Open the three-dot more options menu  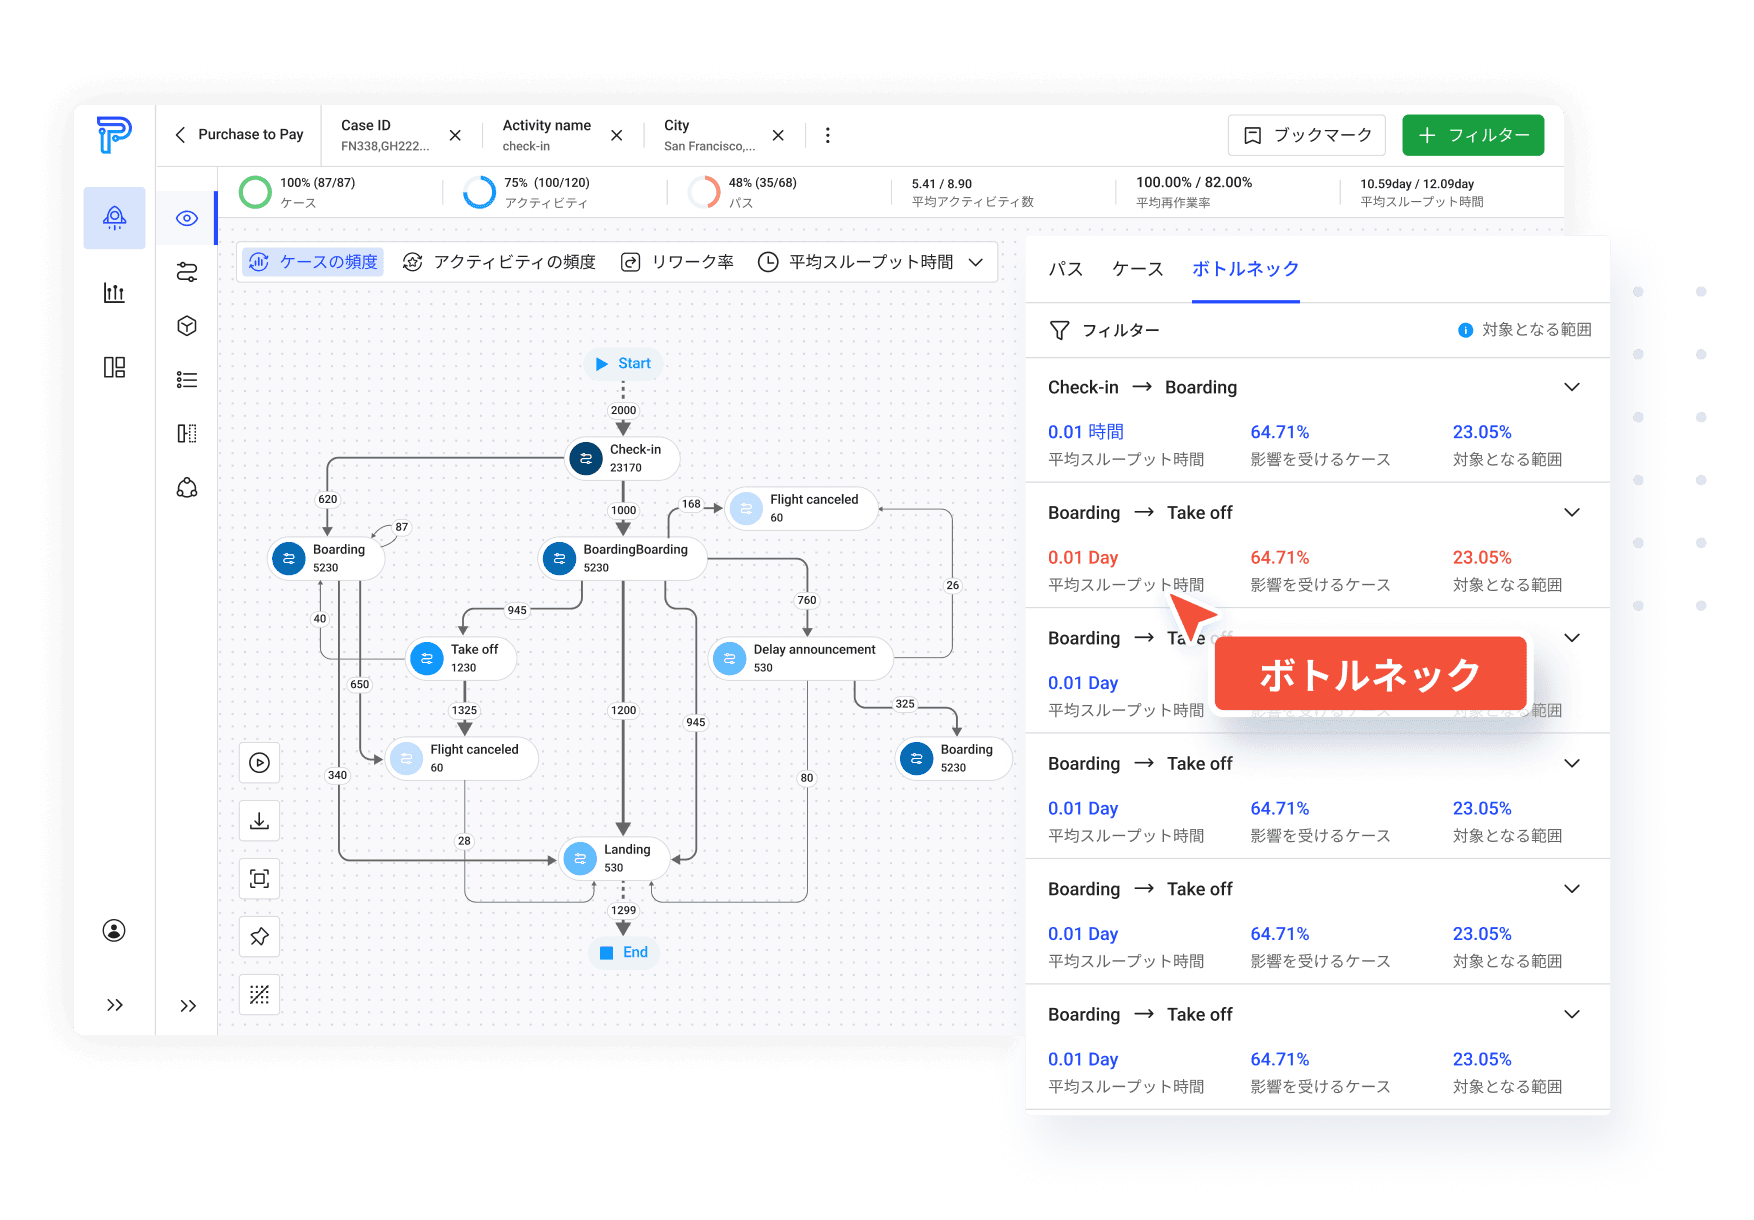827,135
